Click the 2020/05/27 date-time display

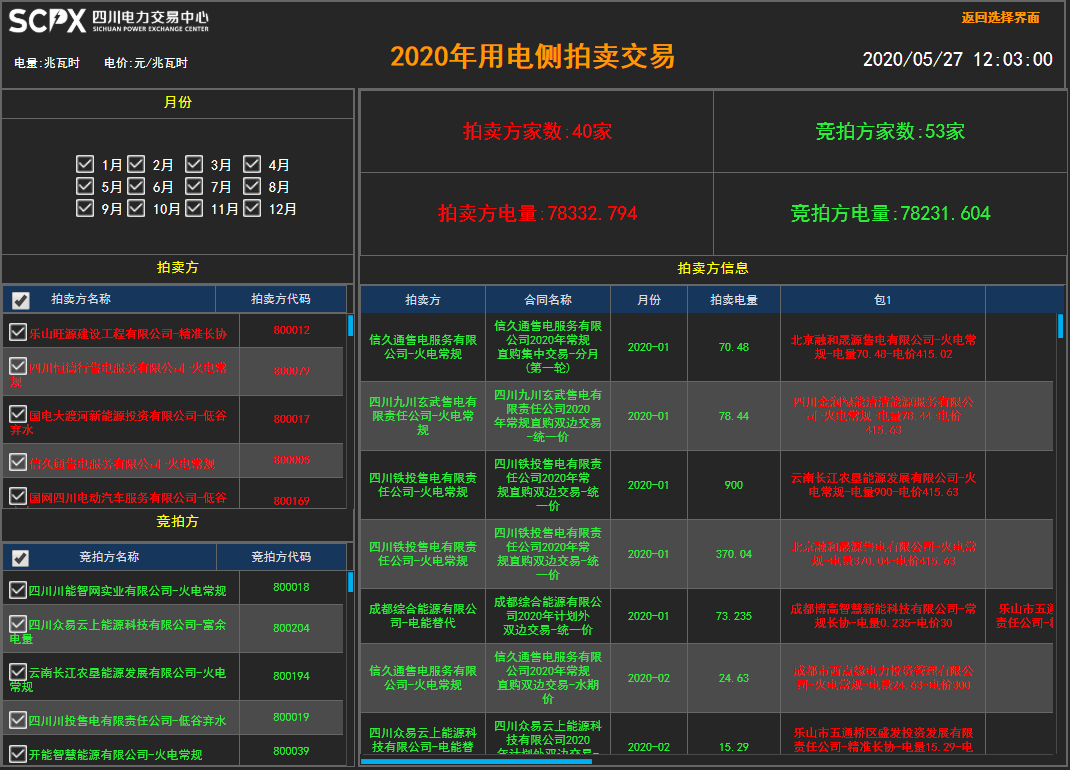[957, 59]
